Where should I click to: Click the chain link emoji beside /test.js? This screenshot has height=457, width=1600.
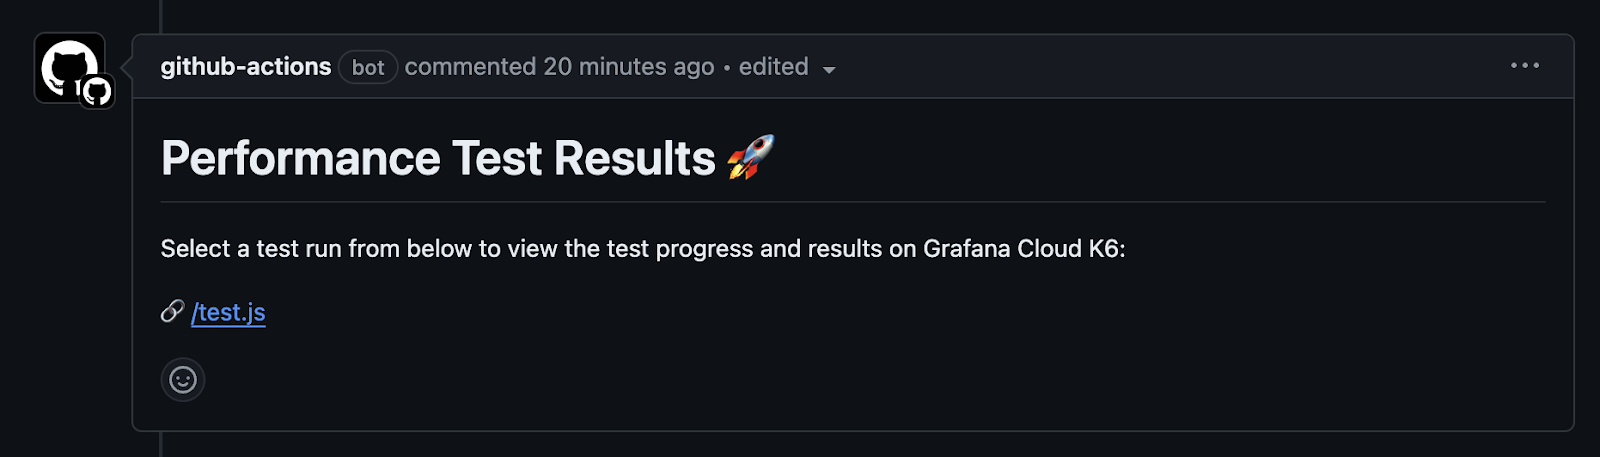172,312
